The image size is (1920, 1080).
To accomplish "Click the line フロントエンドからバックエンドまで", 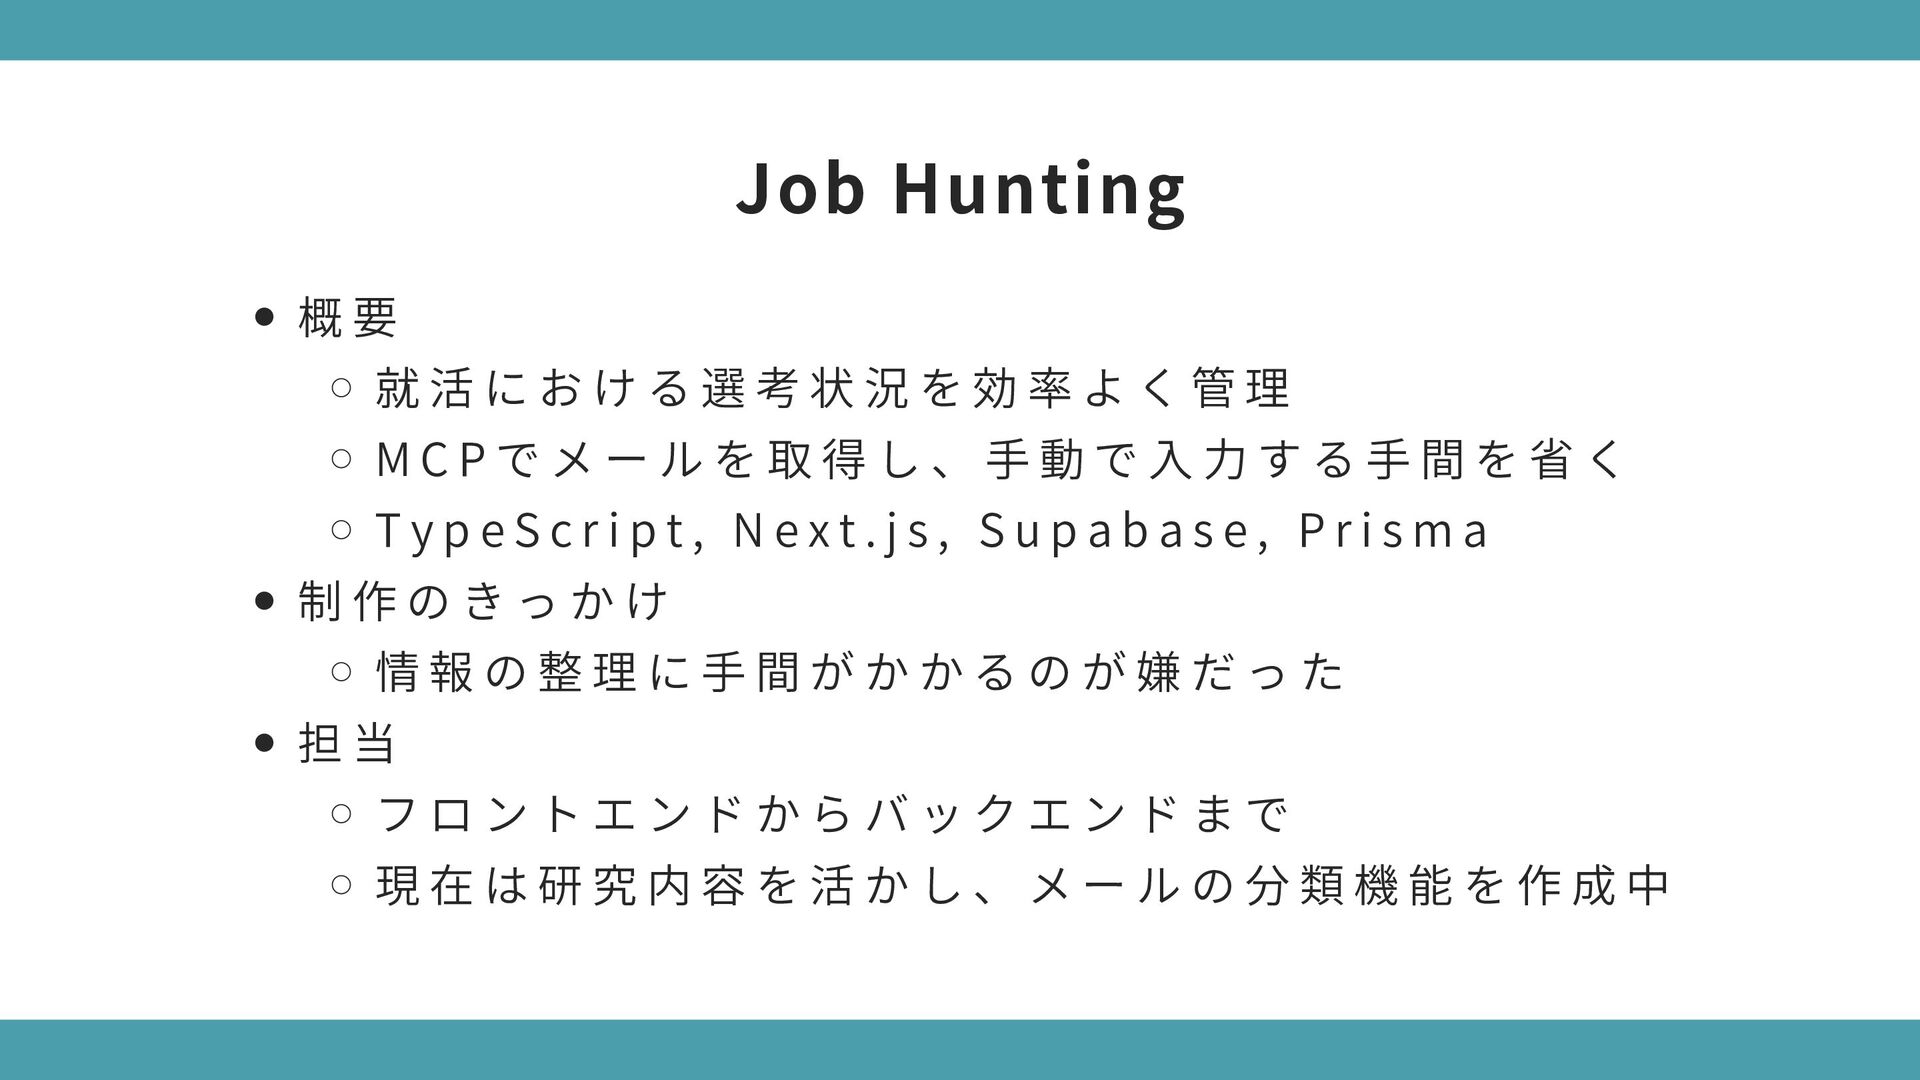I will pyautogui.click(x=832, y=814).
